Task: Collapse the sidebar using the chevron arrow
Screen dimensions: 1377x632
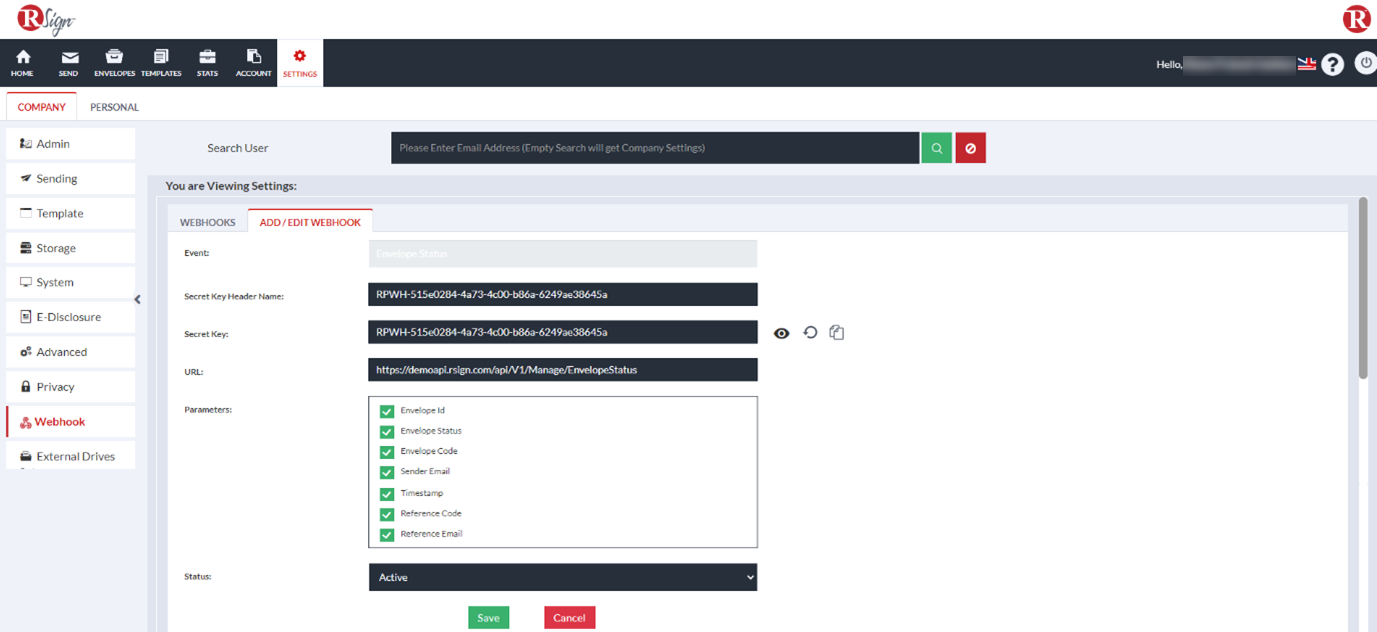Action: pos(137,298)
